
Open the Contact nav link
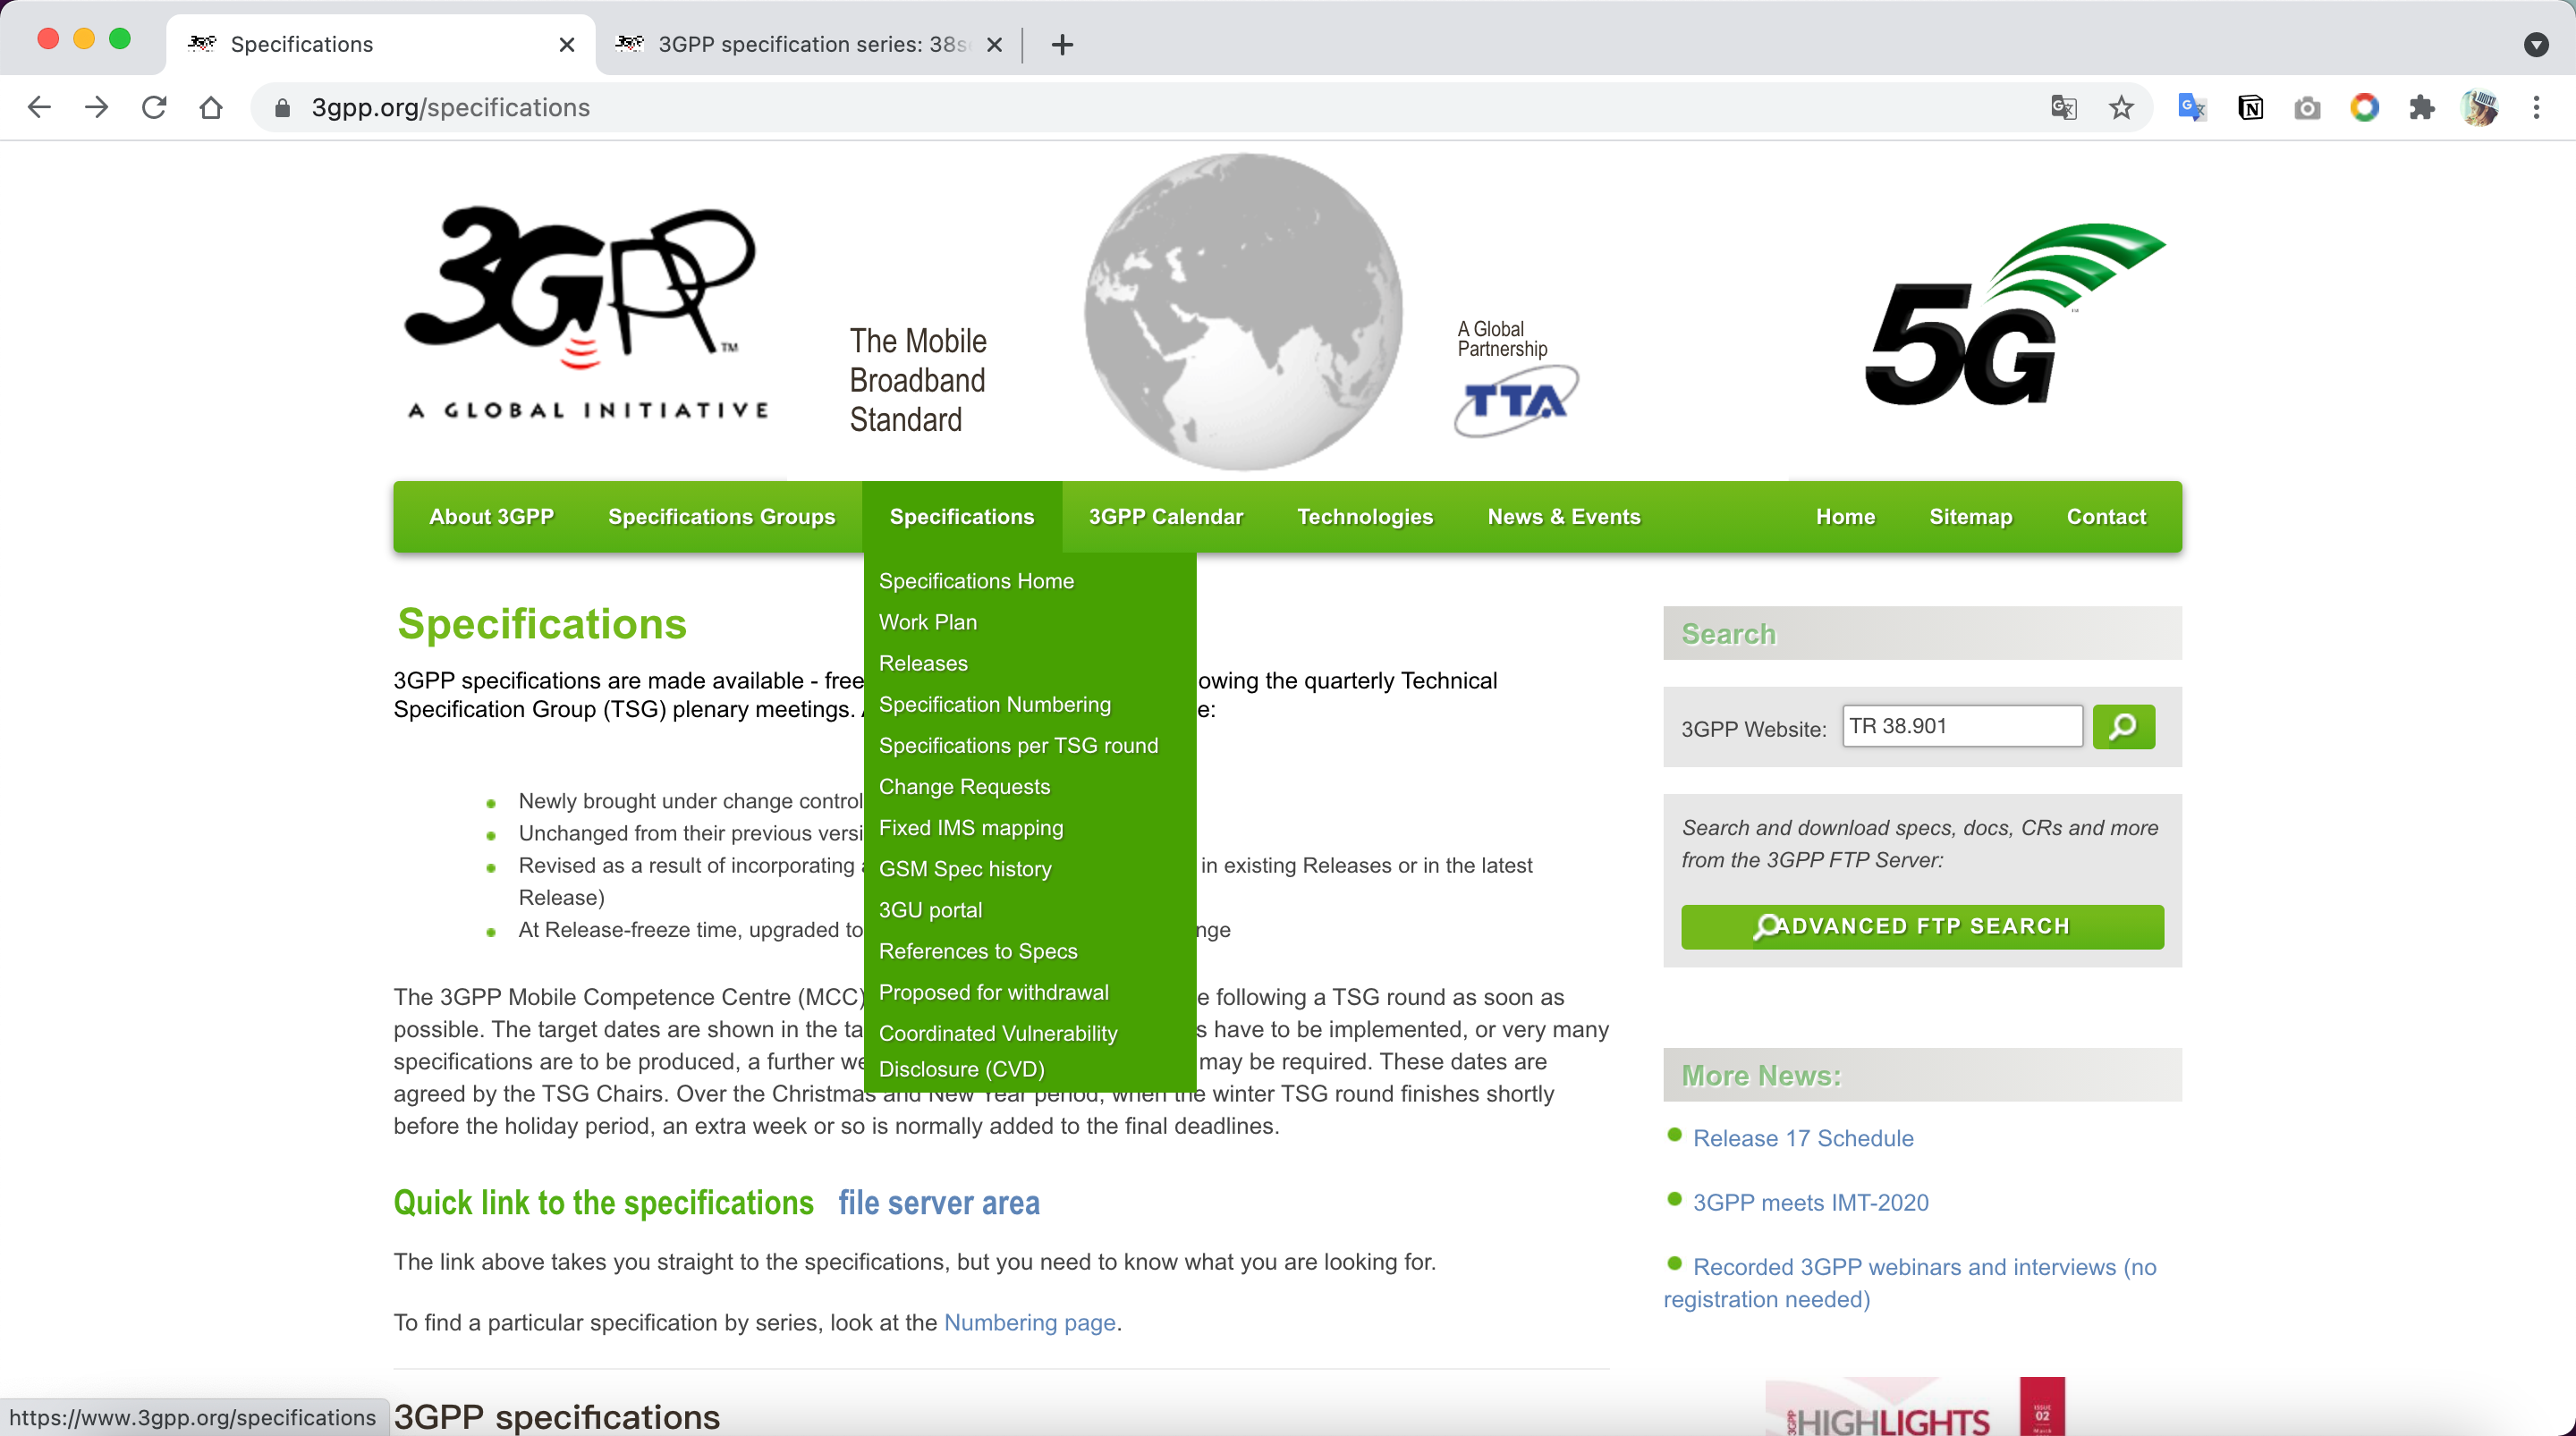click(2106, 516)
